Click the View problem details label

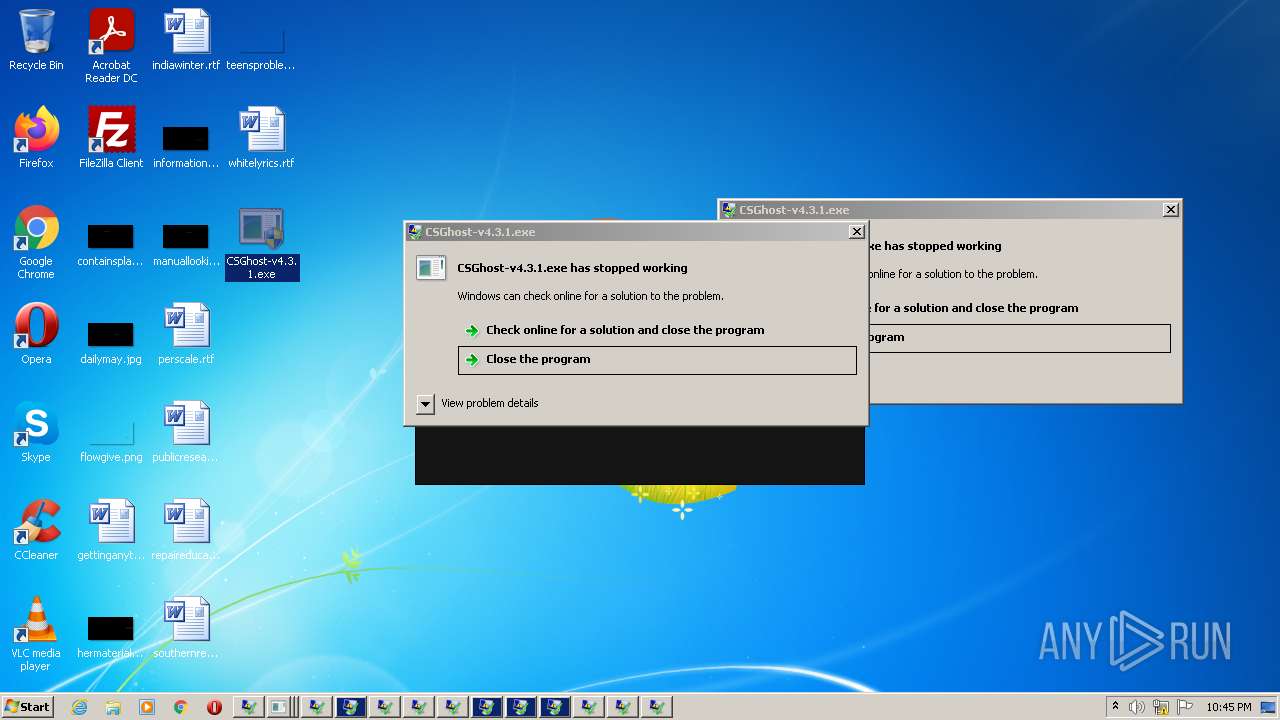[490, 403]
